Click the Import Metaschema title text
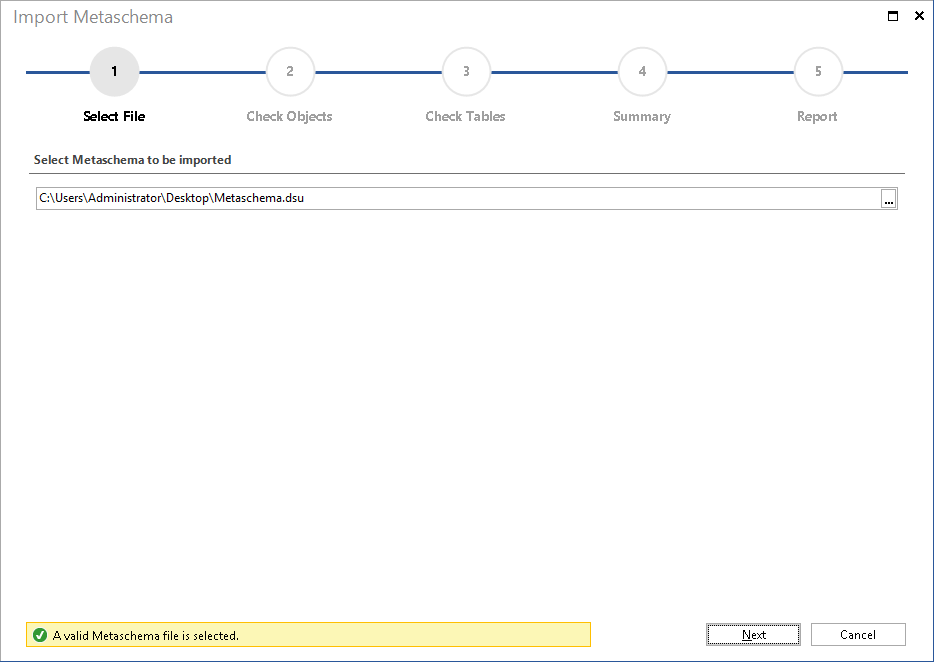 coord(93,17)
